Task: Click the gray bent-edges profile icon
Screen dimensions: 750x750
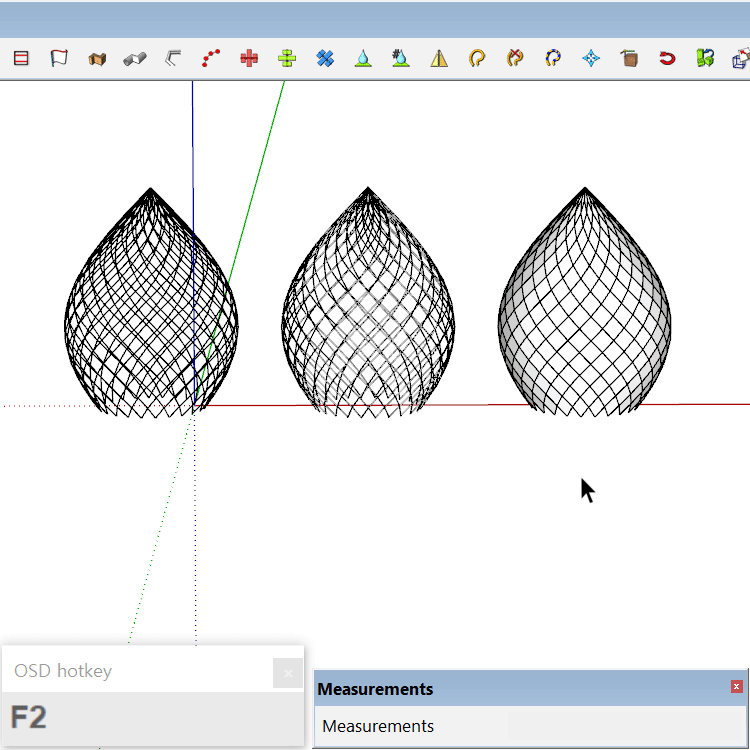Action: tap(173, 58)
